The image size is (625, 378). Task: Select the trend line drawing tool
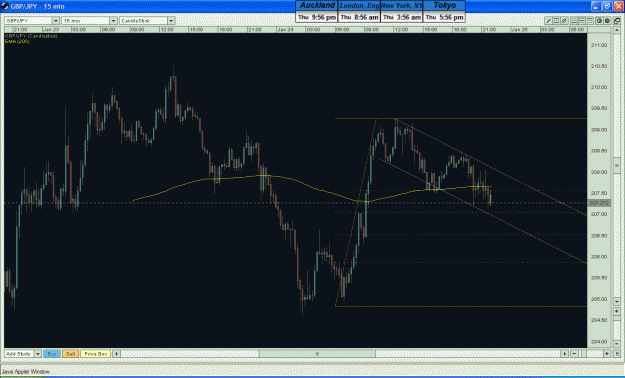click(548, 21)
